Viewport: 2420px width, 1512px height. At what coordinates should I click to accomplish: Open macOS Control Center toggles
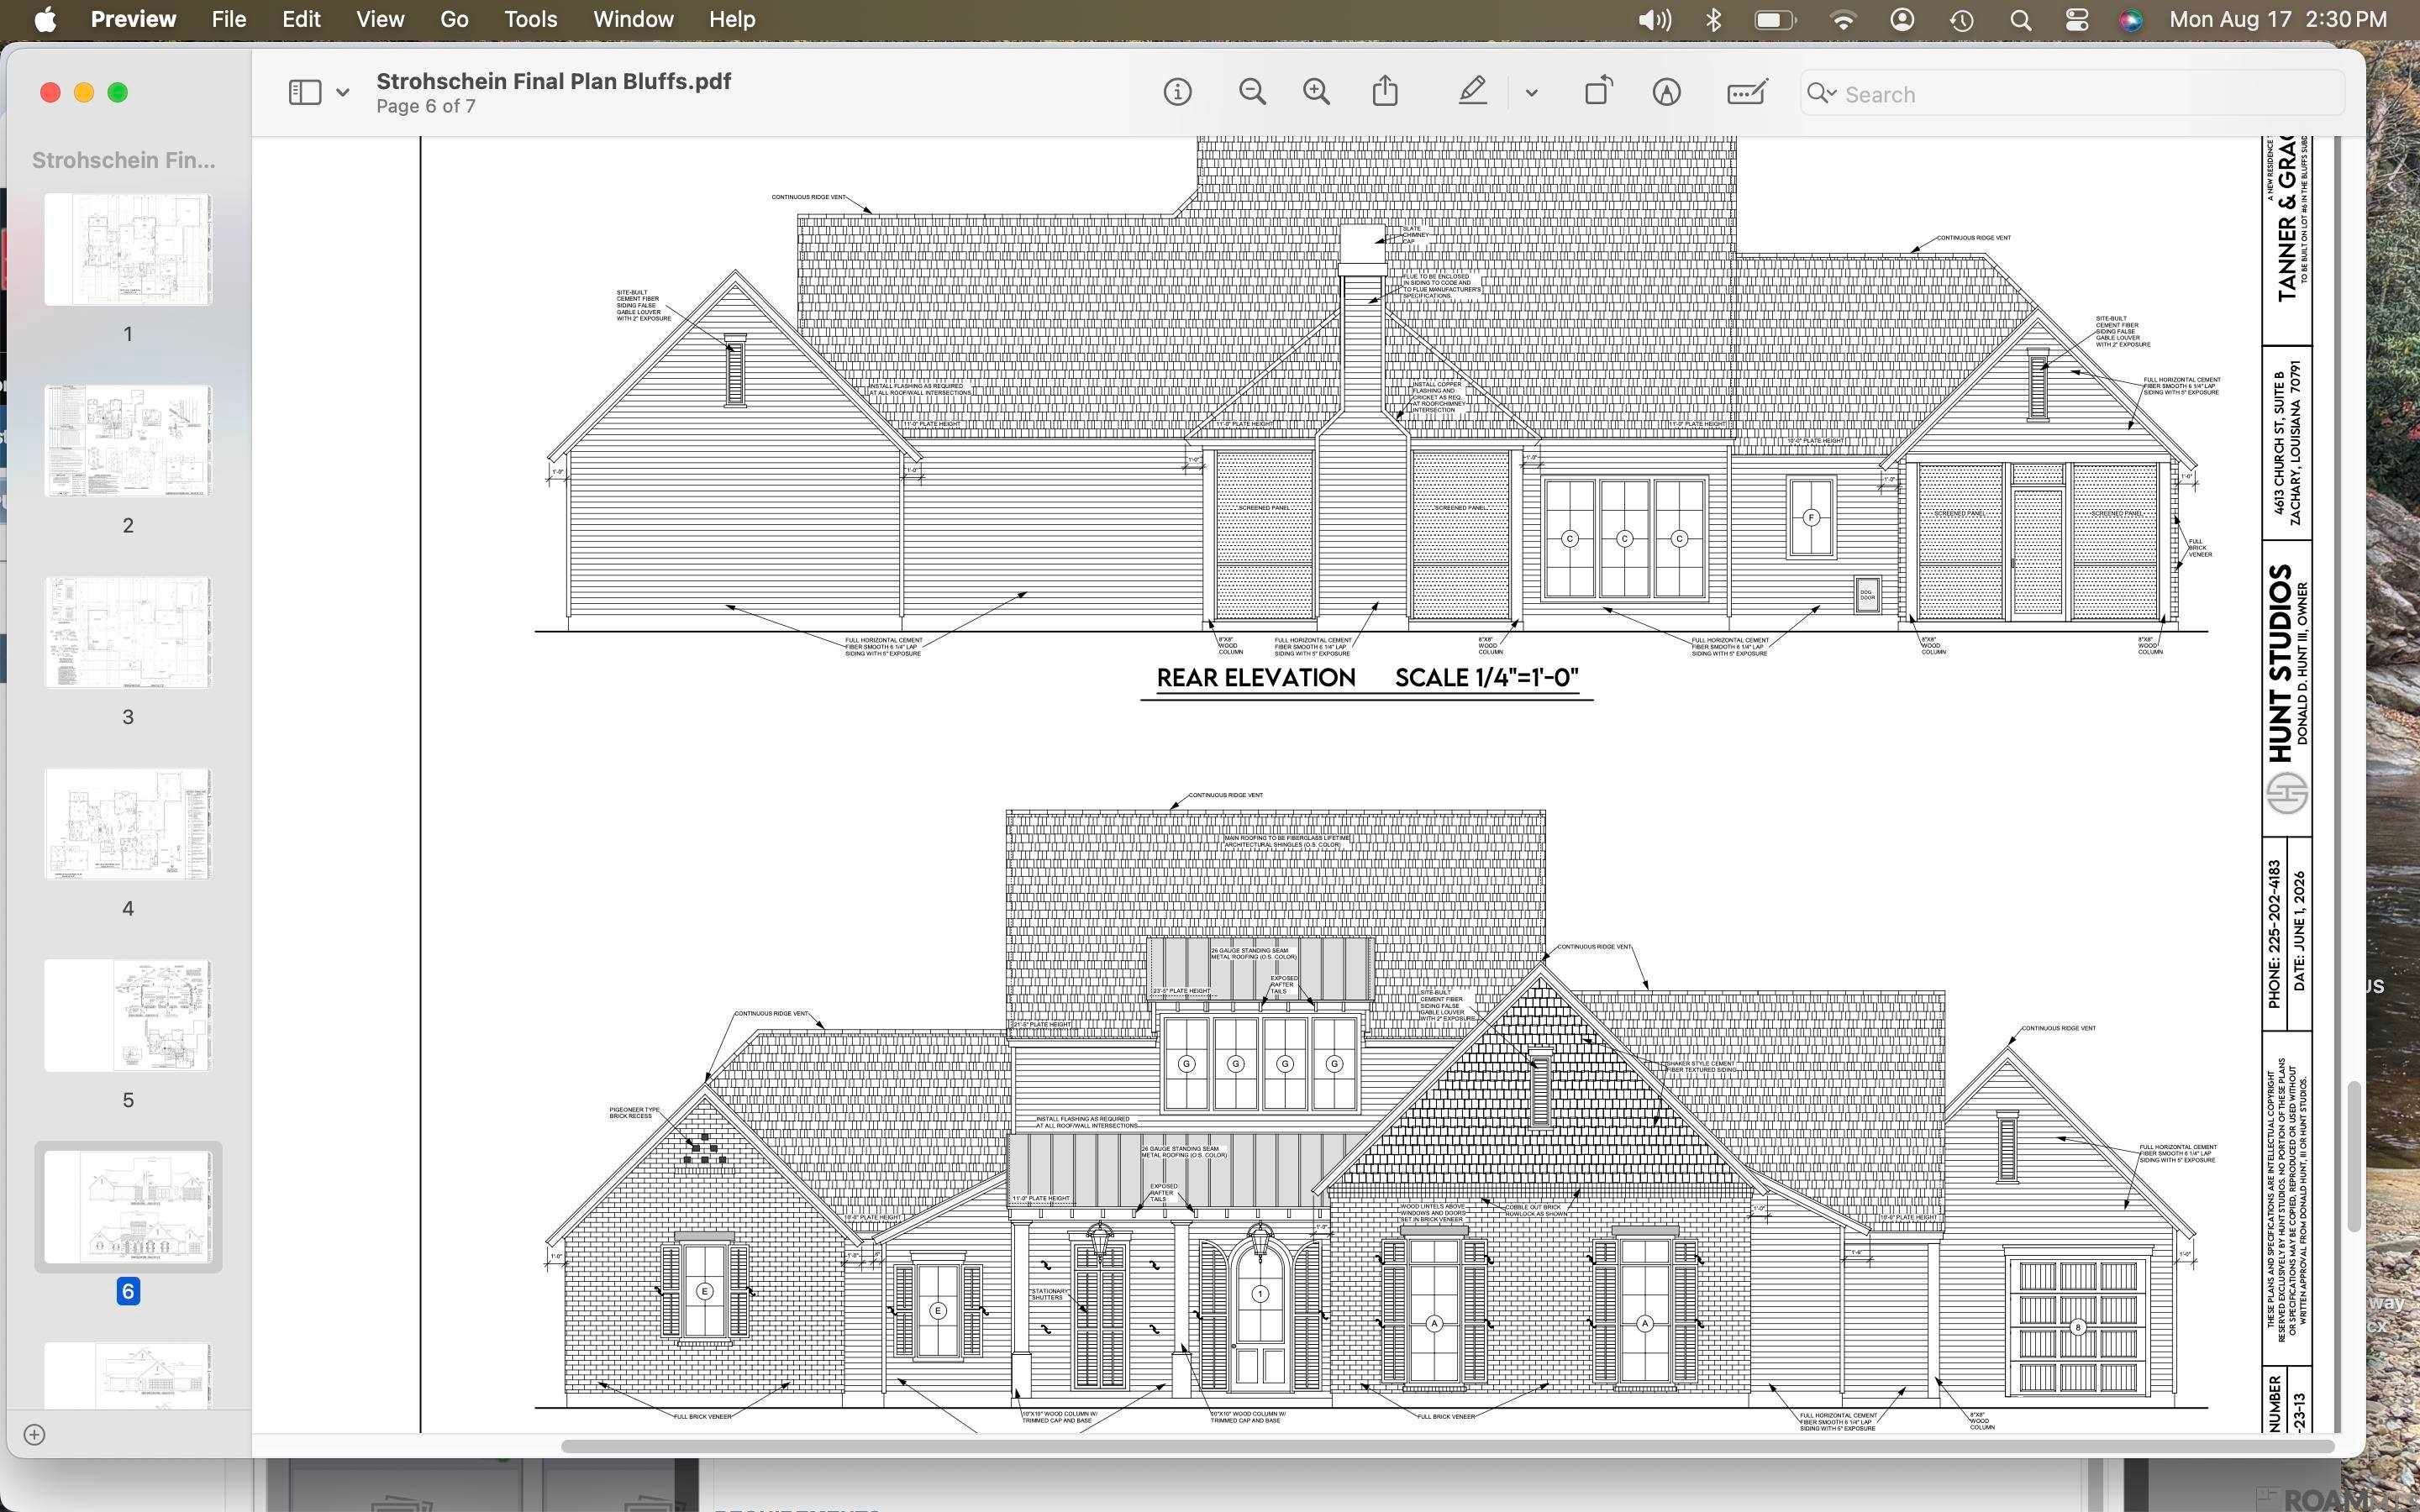click(x=2076, y=20)
